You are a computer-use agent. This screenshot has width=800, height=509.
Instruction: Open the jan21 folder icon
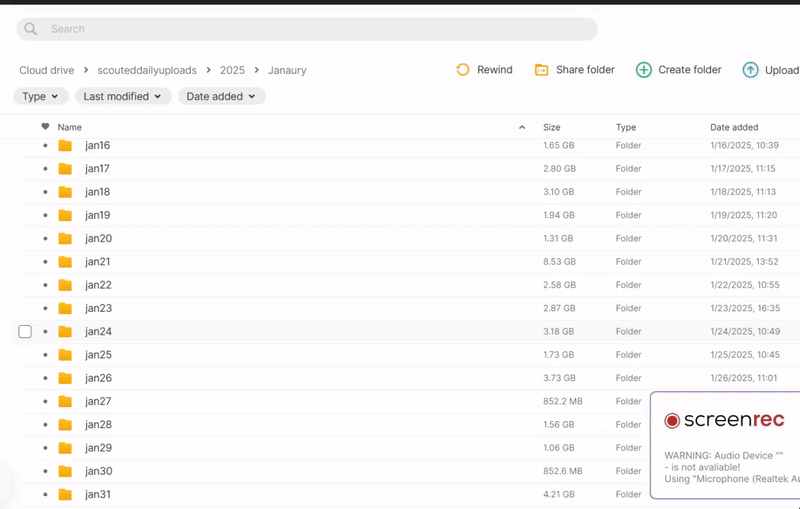tap(65, 262)
